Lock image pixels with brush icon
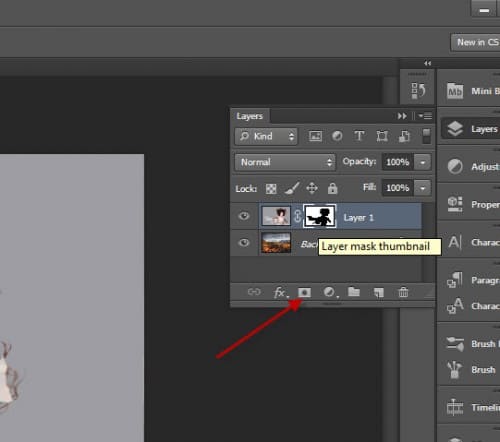This screenshot has width=500, height=442. click(x=292, y=189)
